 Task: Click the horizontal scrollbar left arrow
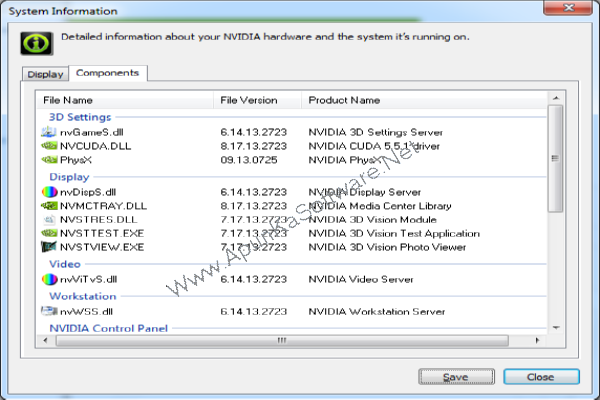(46, 340)
